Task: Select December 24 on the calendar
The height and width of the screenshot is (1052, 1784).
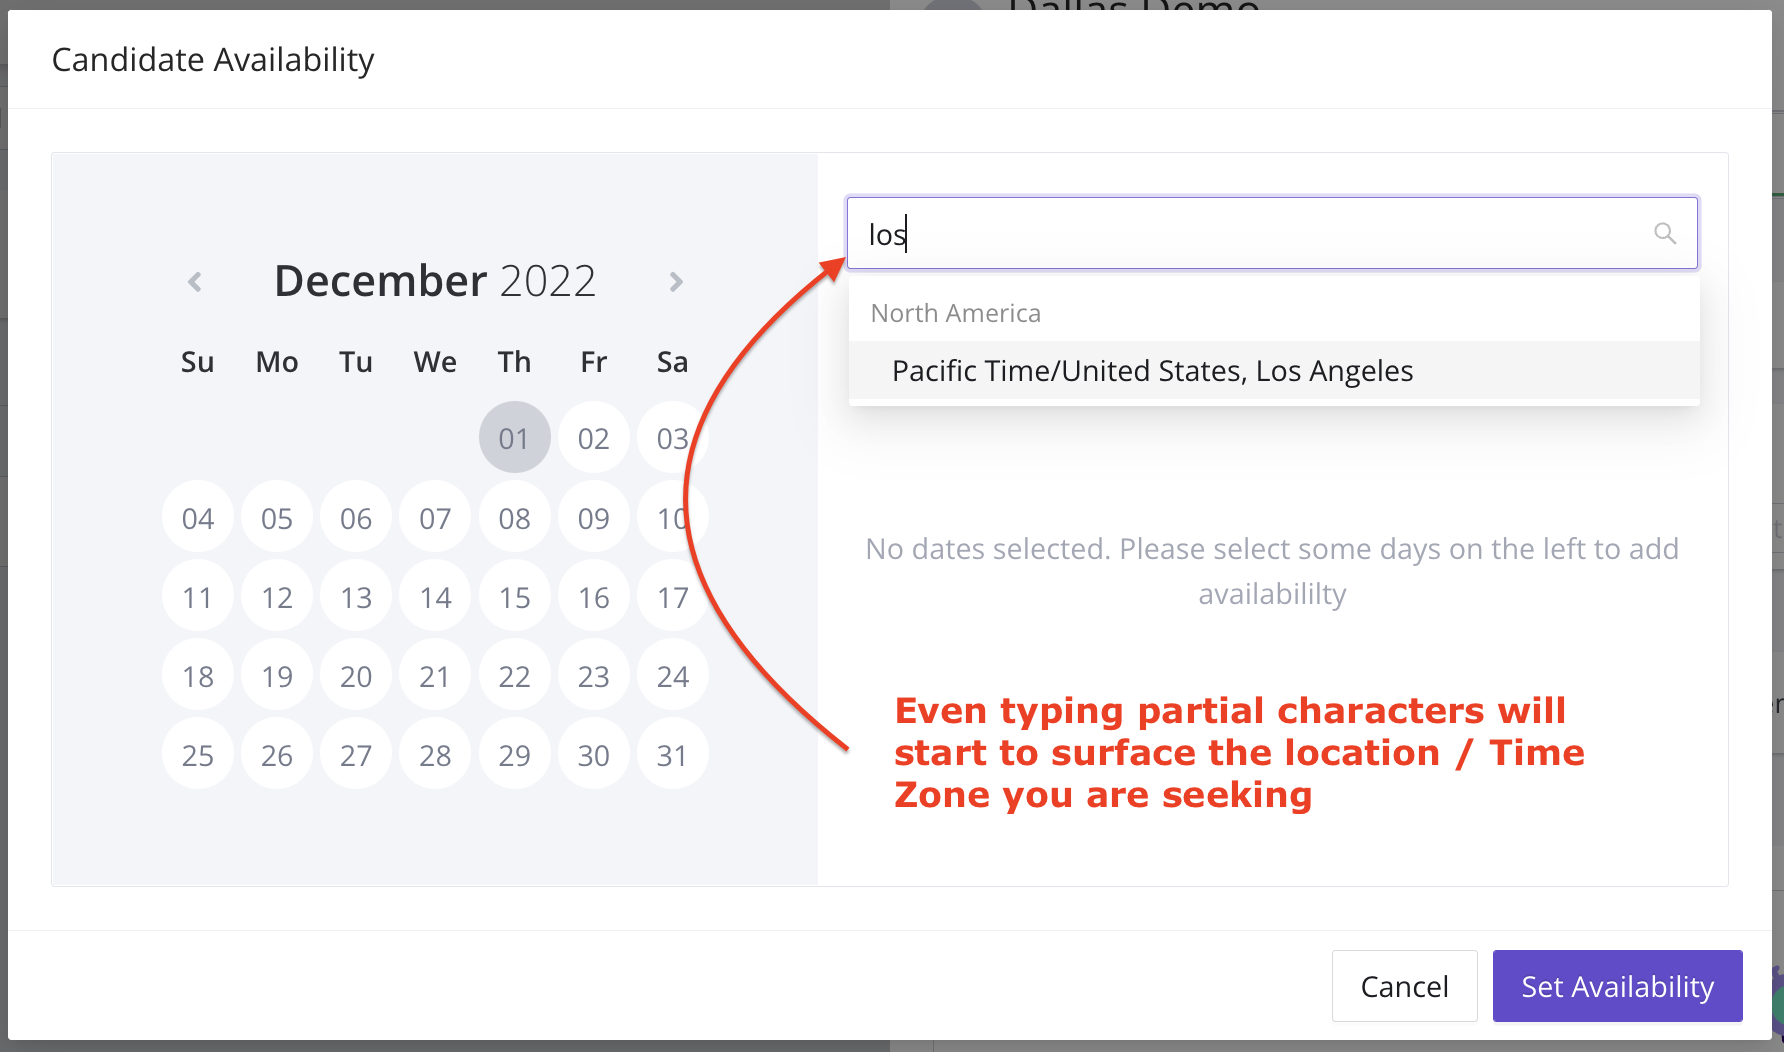Action: tap(672, 675)
